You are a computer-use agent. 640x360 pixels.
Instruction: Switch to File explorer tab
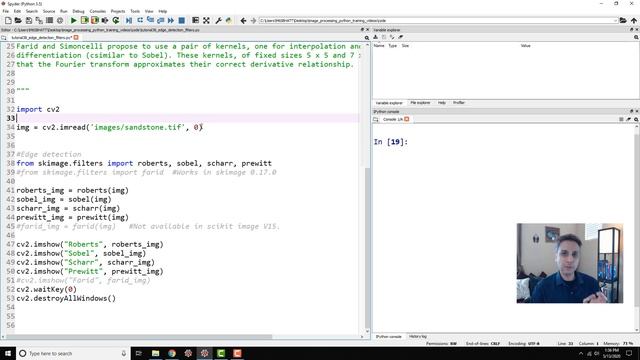coord(420,103)
